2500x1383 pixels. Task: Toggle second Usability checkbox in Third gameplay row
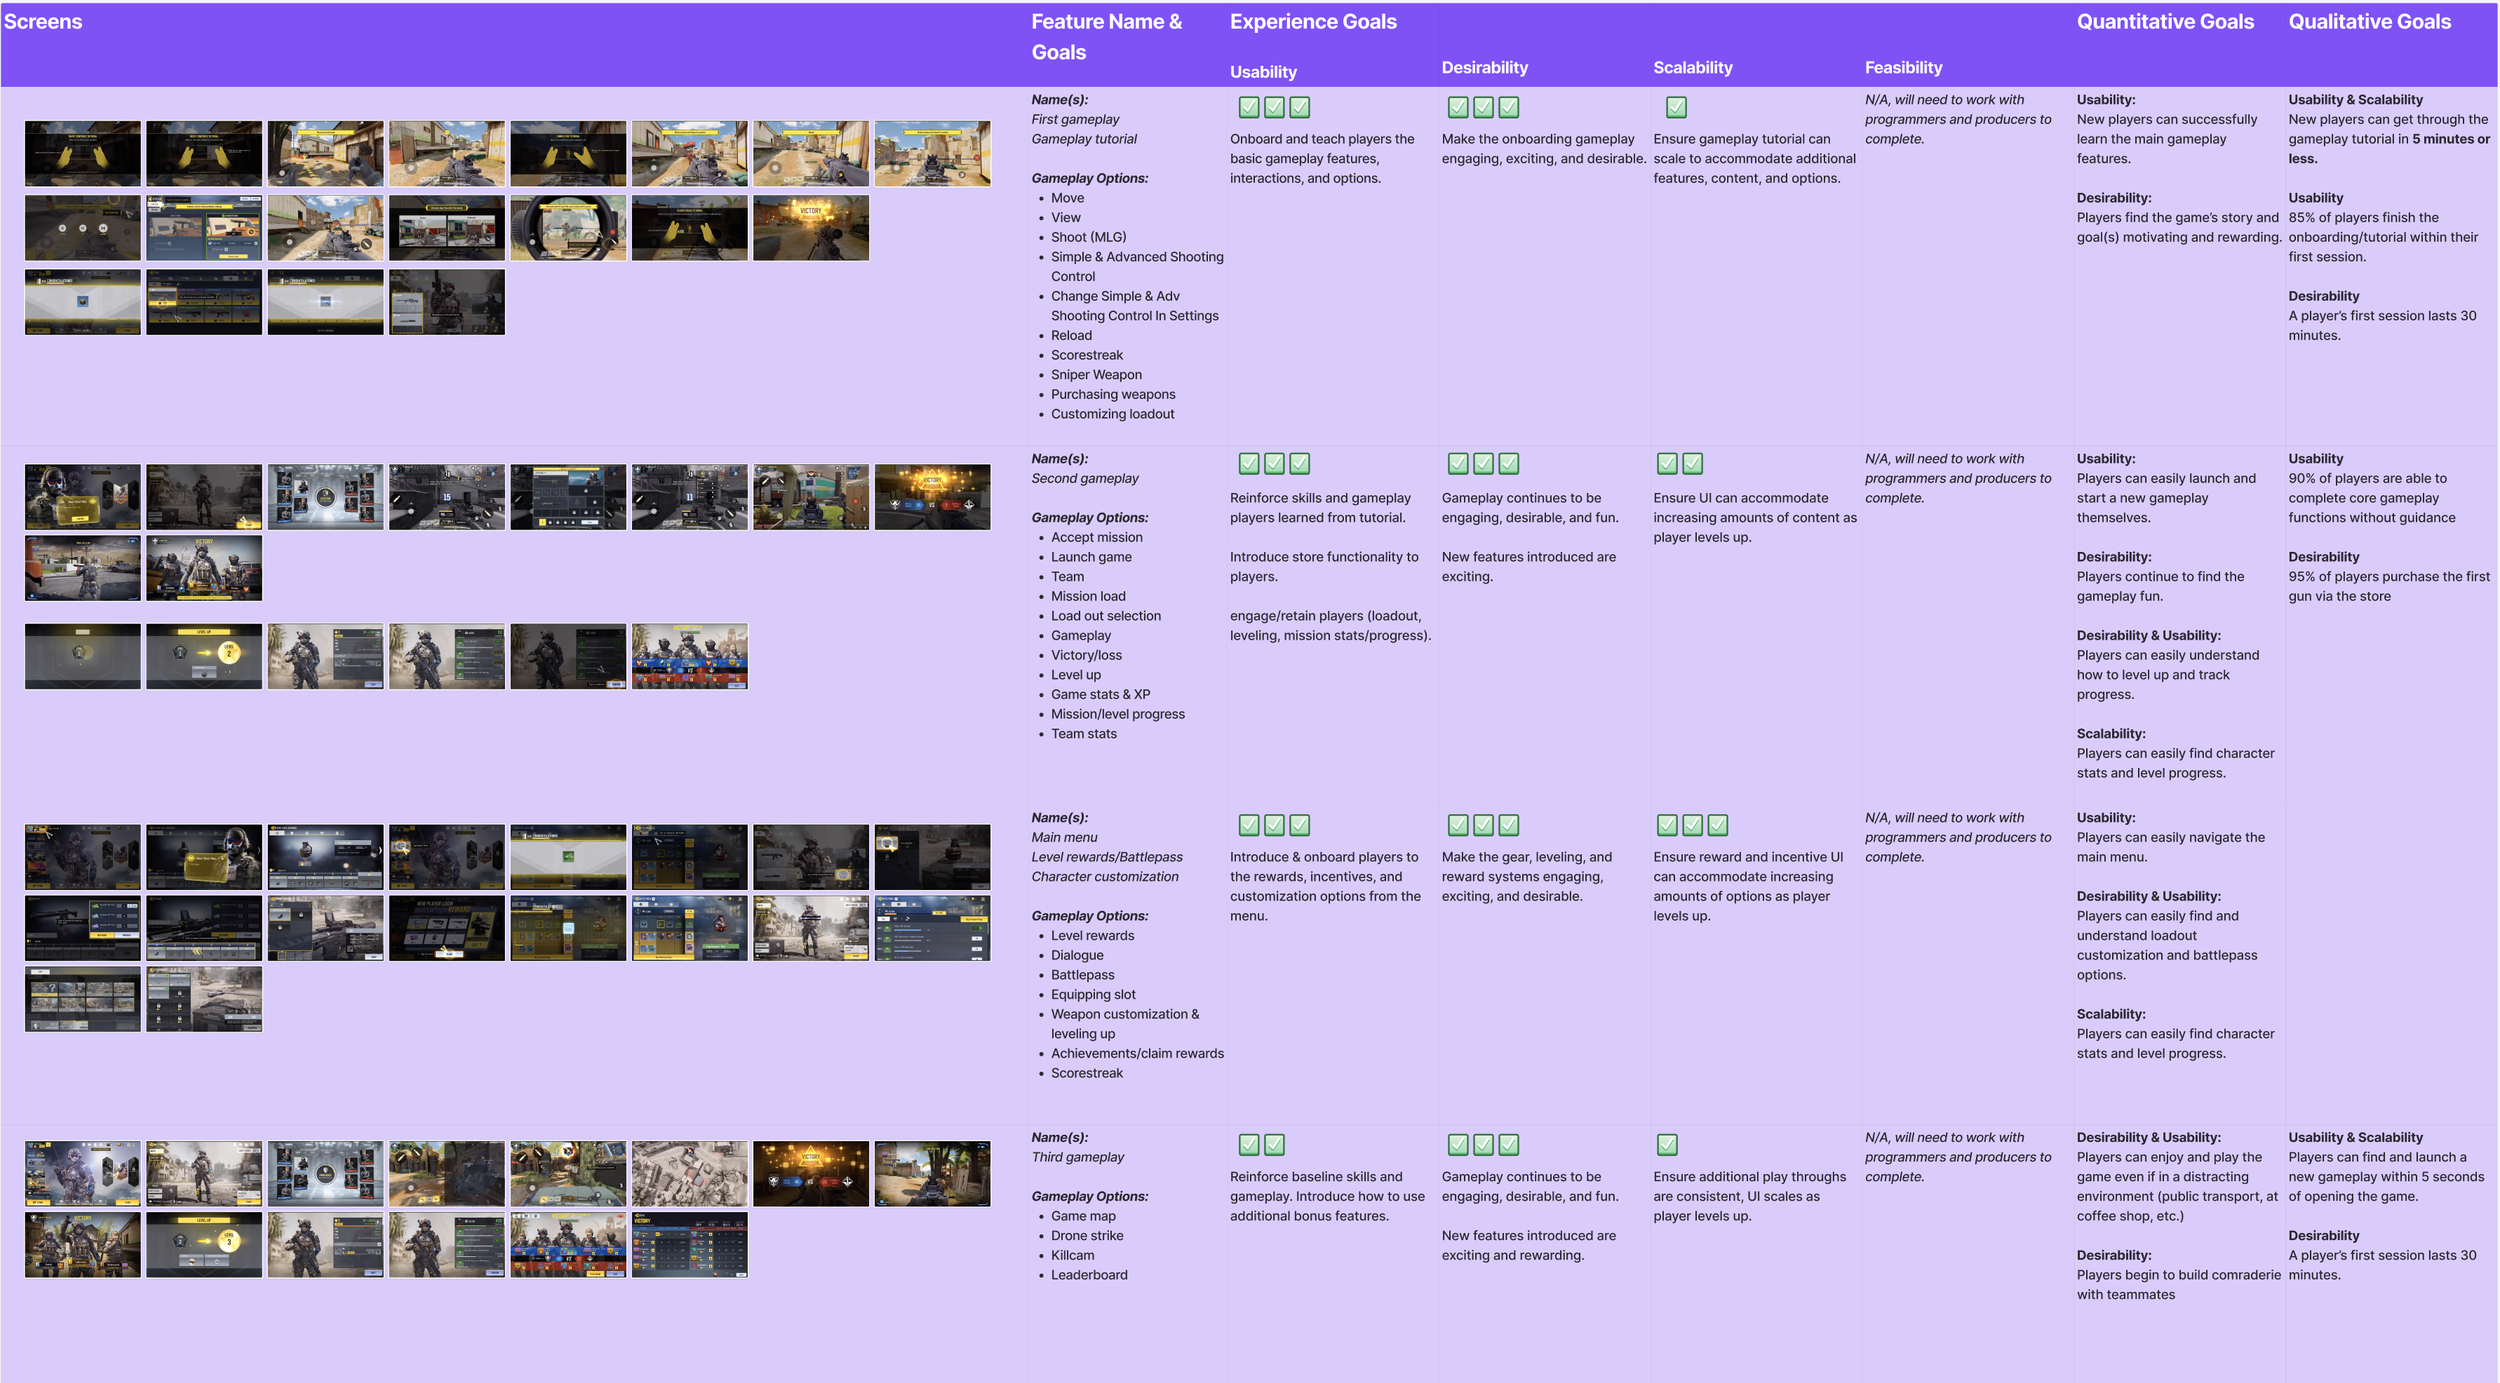pyautogui.click(x=1274, y=1144)
